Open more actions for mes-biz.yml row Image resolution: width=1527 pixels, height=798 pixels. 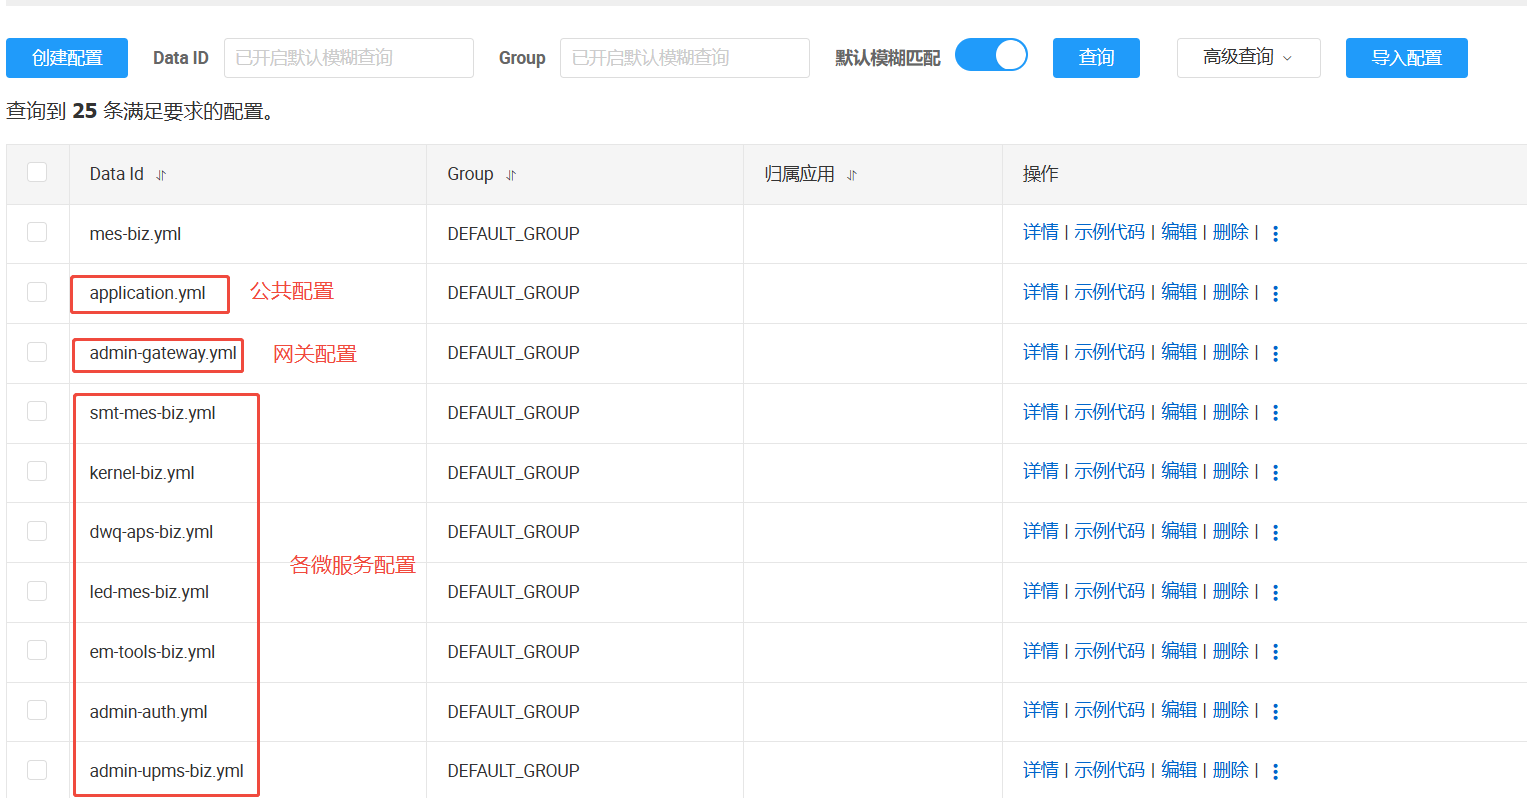[x=1275, y=233]
